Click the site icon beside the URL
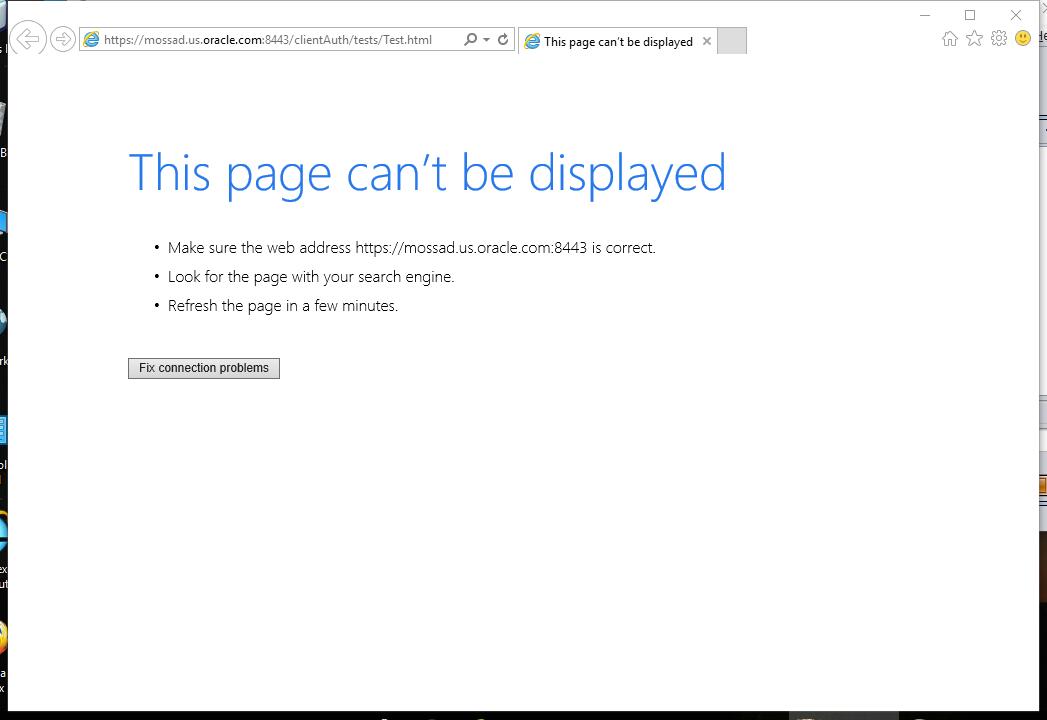Image resolution: width=1047 pixels, height=720 pixels. coord(91,40)
